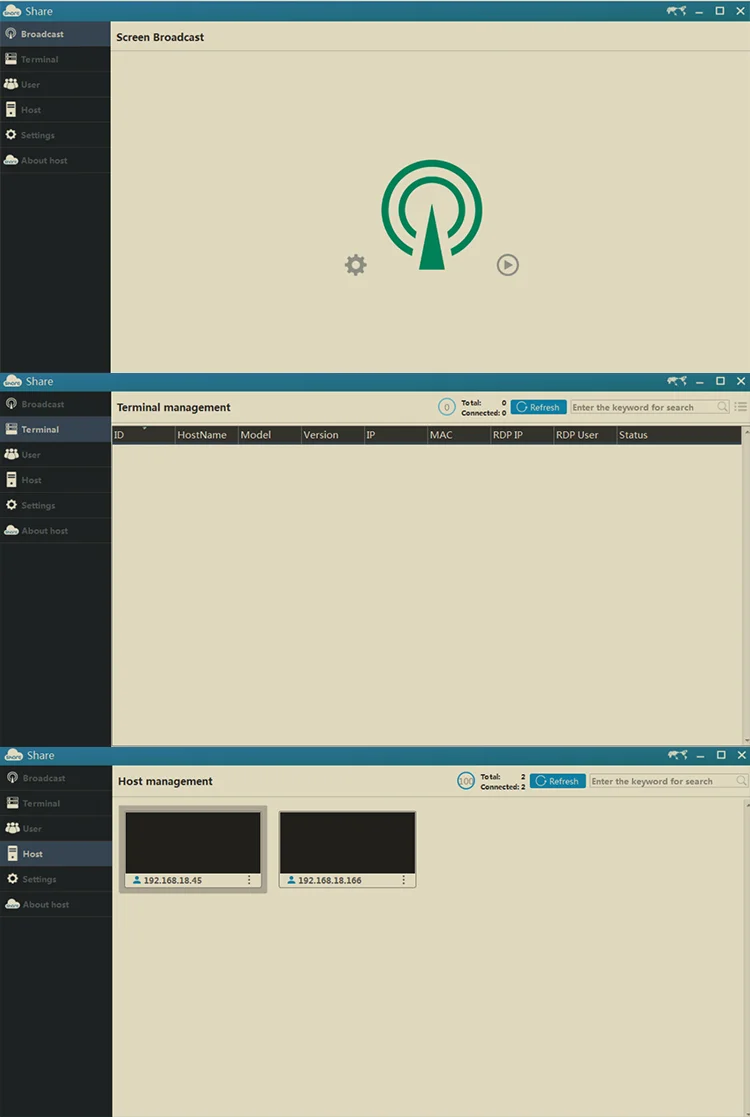Maximize the Host management window

(x=721, y=754)
